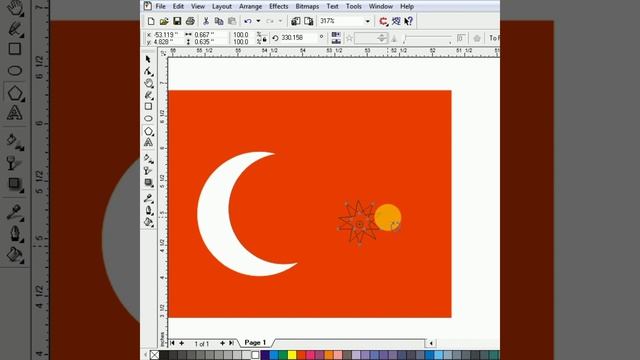Select the Eyedropper tool in the main toolbox
The width and height of the screenshot is (640, 360).
148,199
